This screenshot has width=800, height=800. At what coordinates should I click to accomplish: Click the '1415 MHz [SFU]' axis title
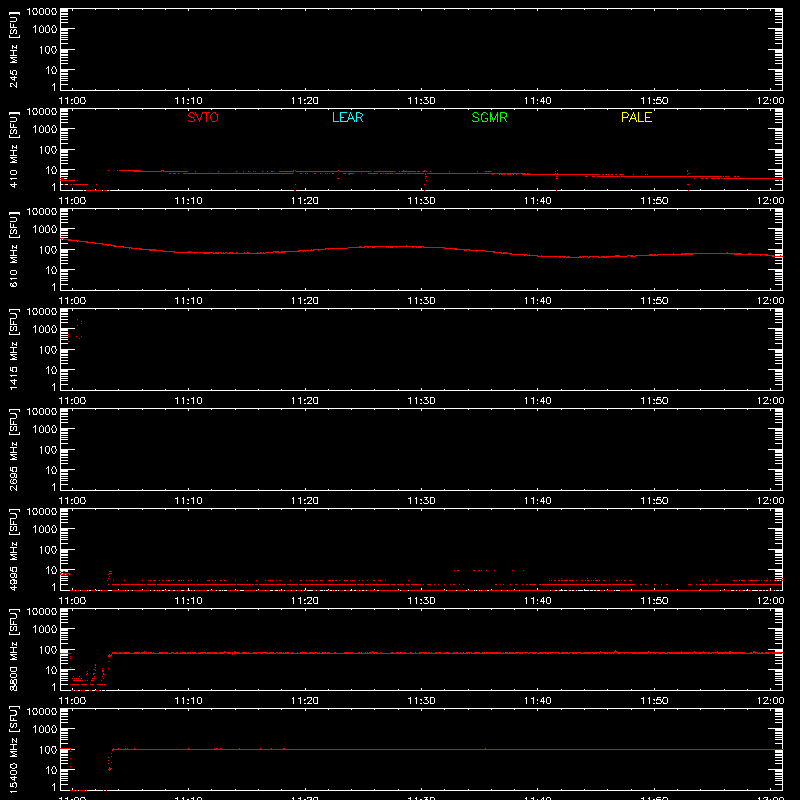pyautogui.click(x=14, y=349)
